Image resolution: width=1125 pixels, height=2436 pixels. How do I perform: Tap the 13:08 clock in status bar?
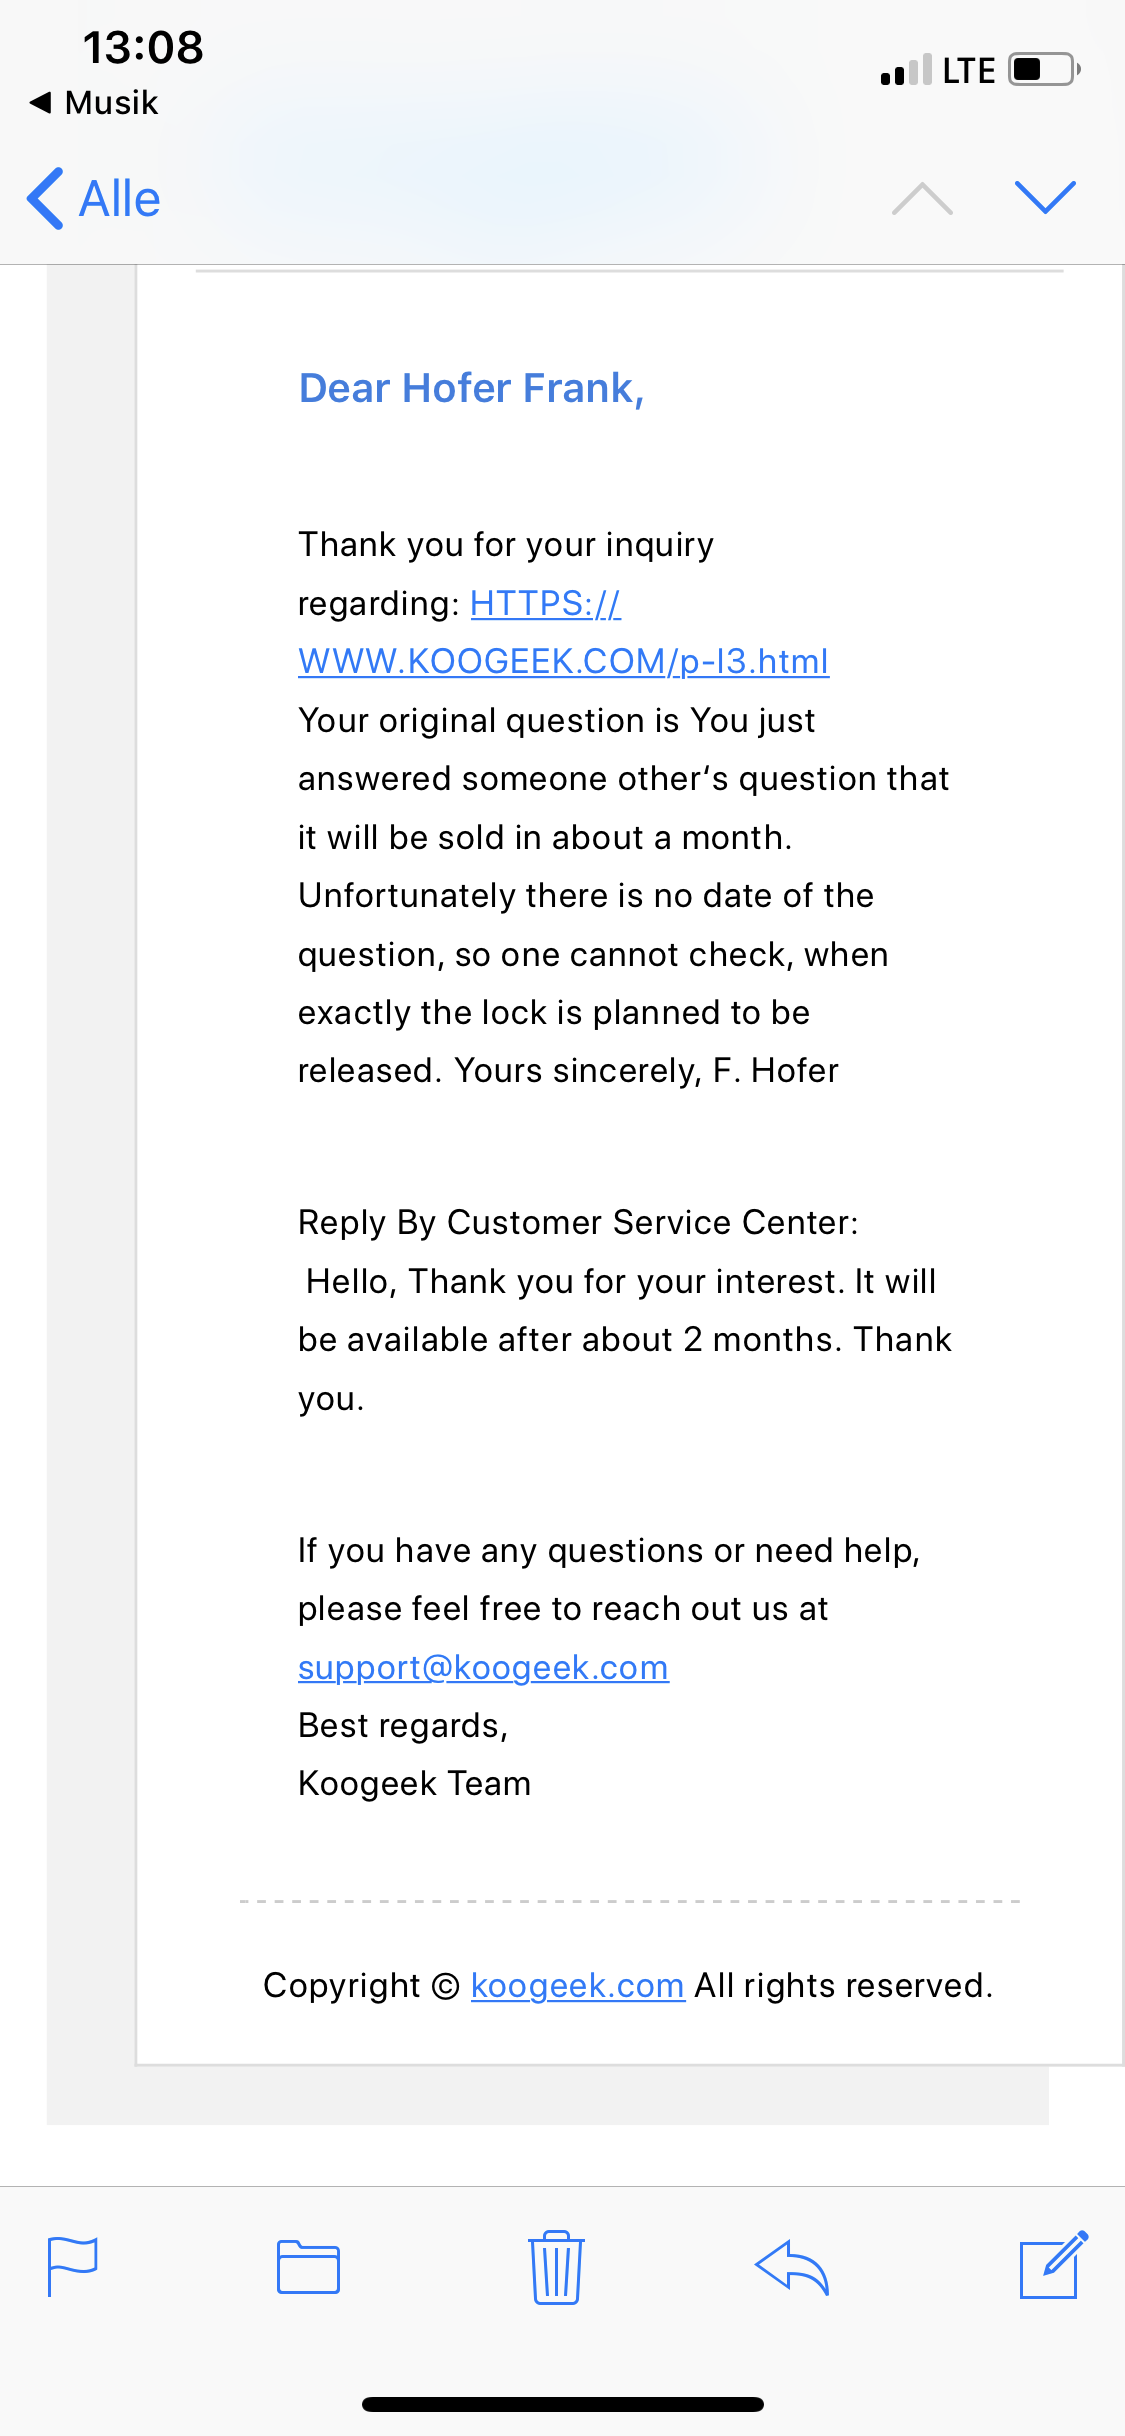pyautogui.click(x=143, y=47)
